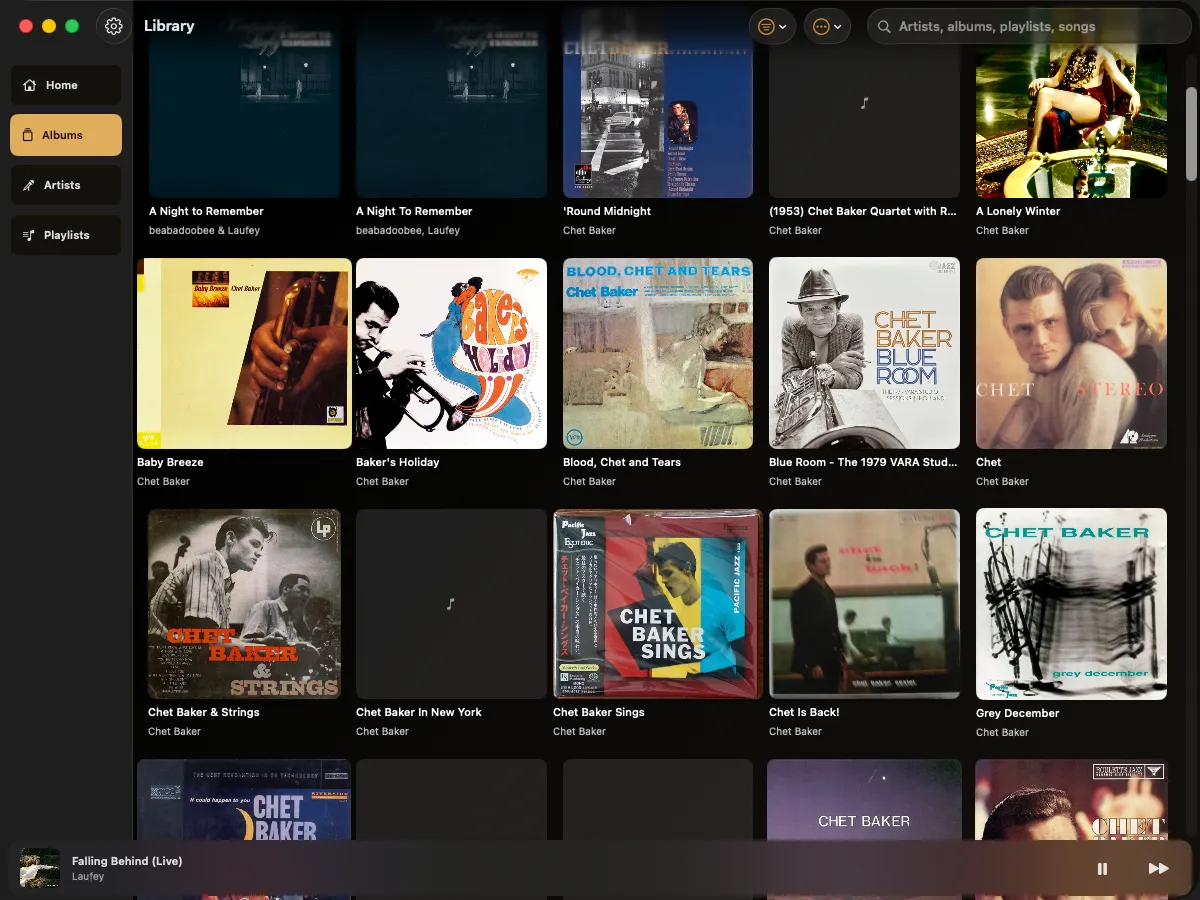Open the Artists sidebar section

pyautogui.click(x=66, y=185)
